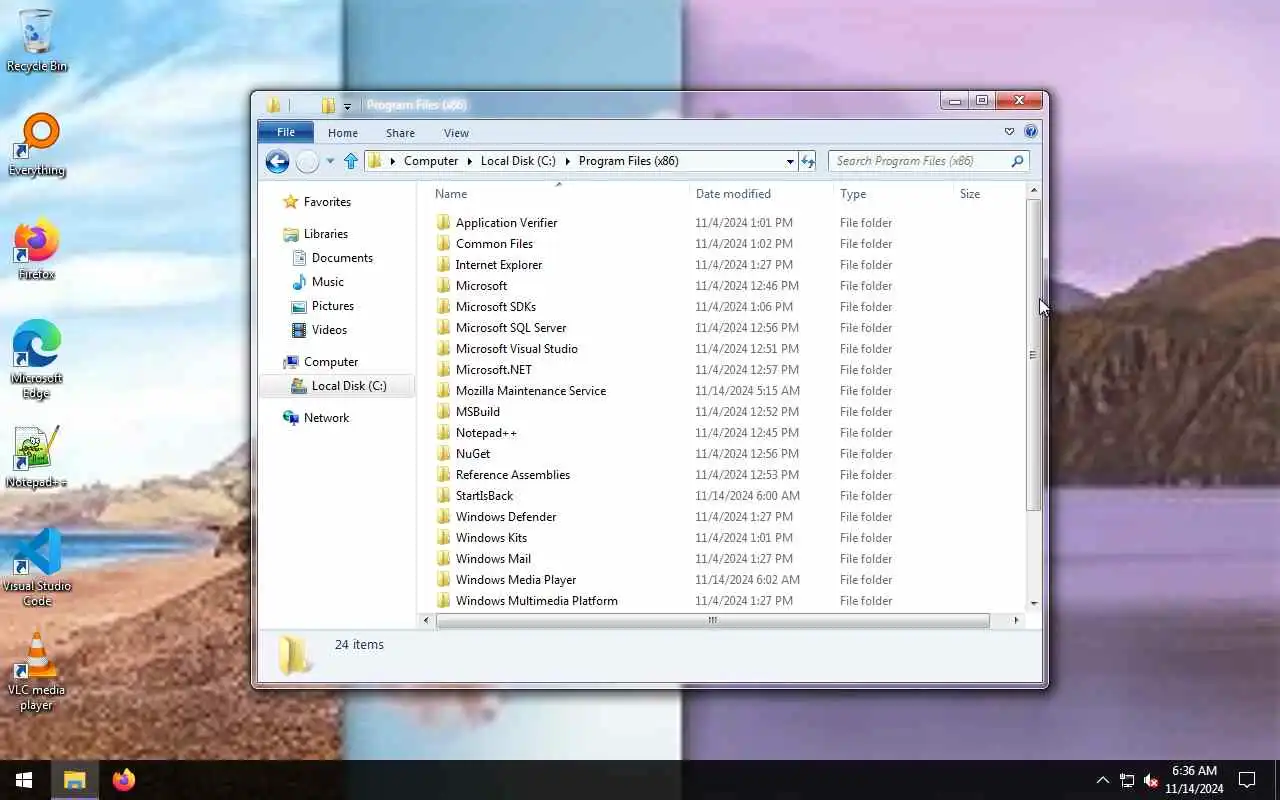Click the New folder quick access icon
1280x800 pixels.
[328, 105]
